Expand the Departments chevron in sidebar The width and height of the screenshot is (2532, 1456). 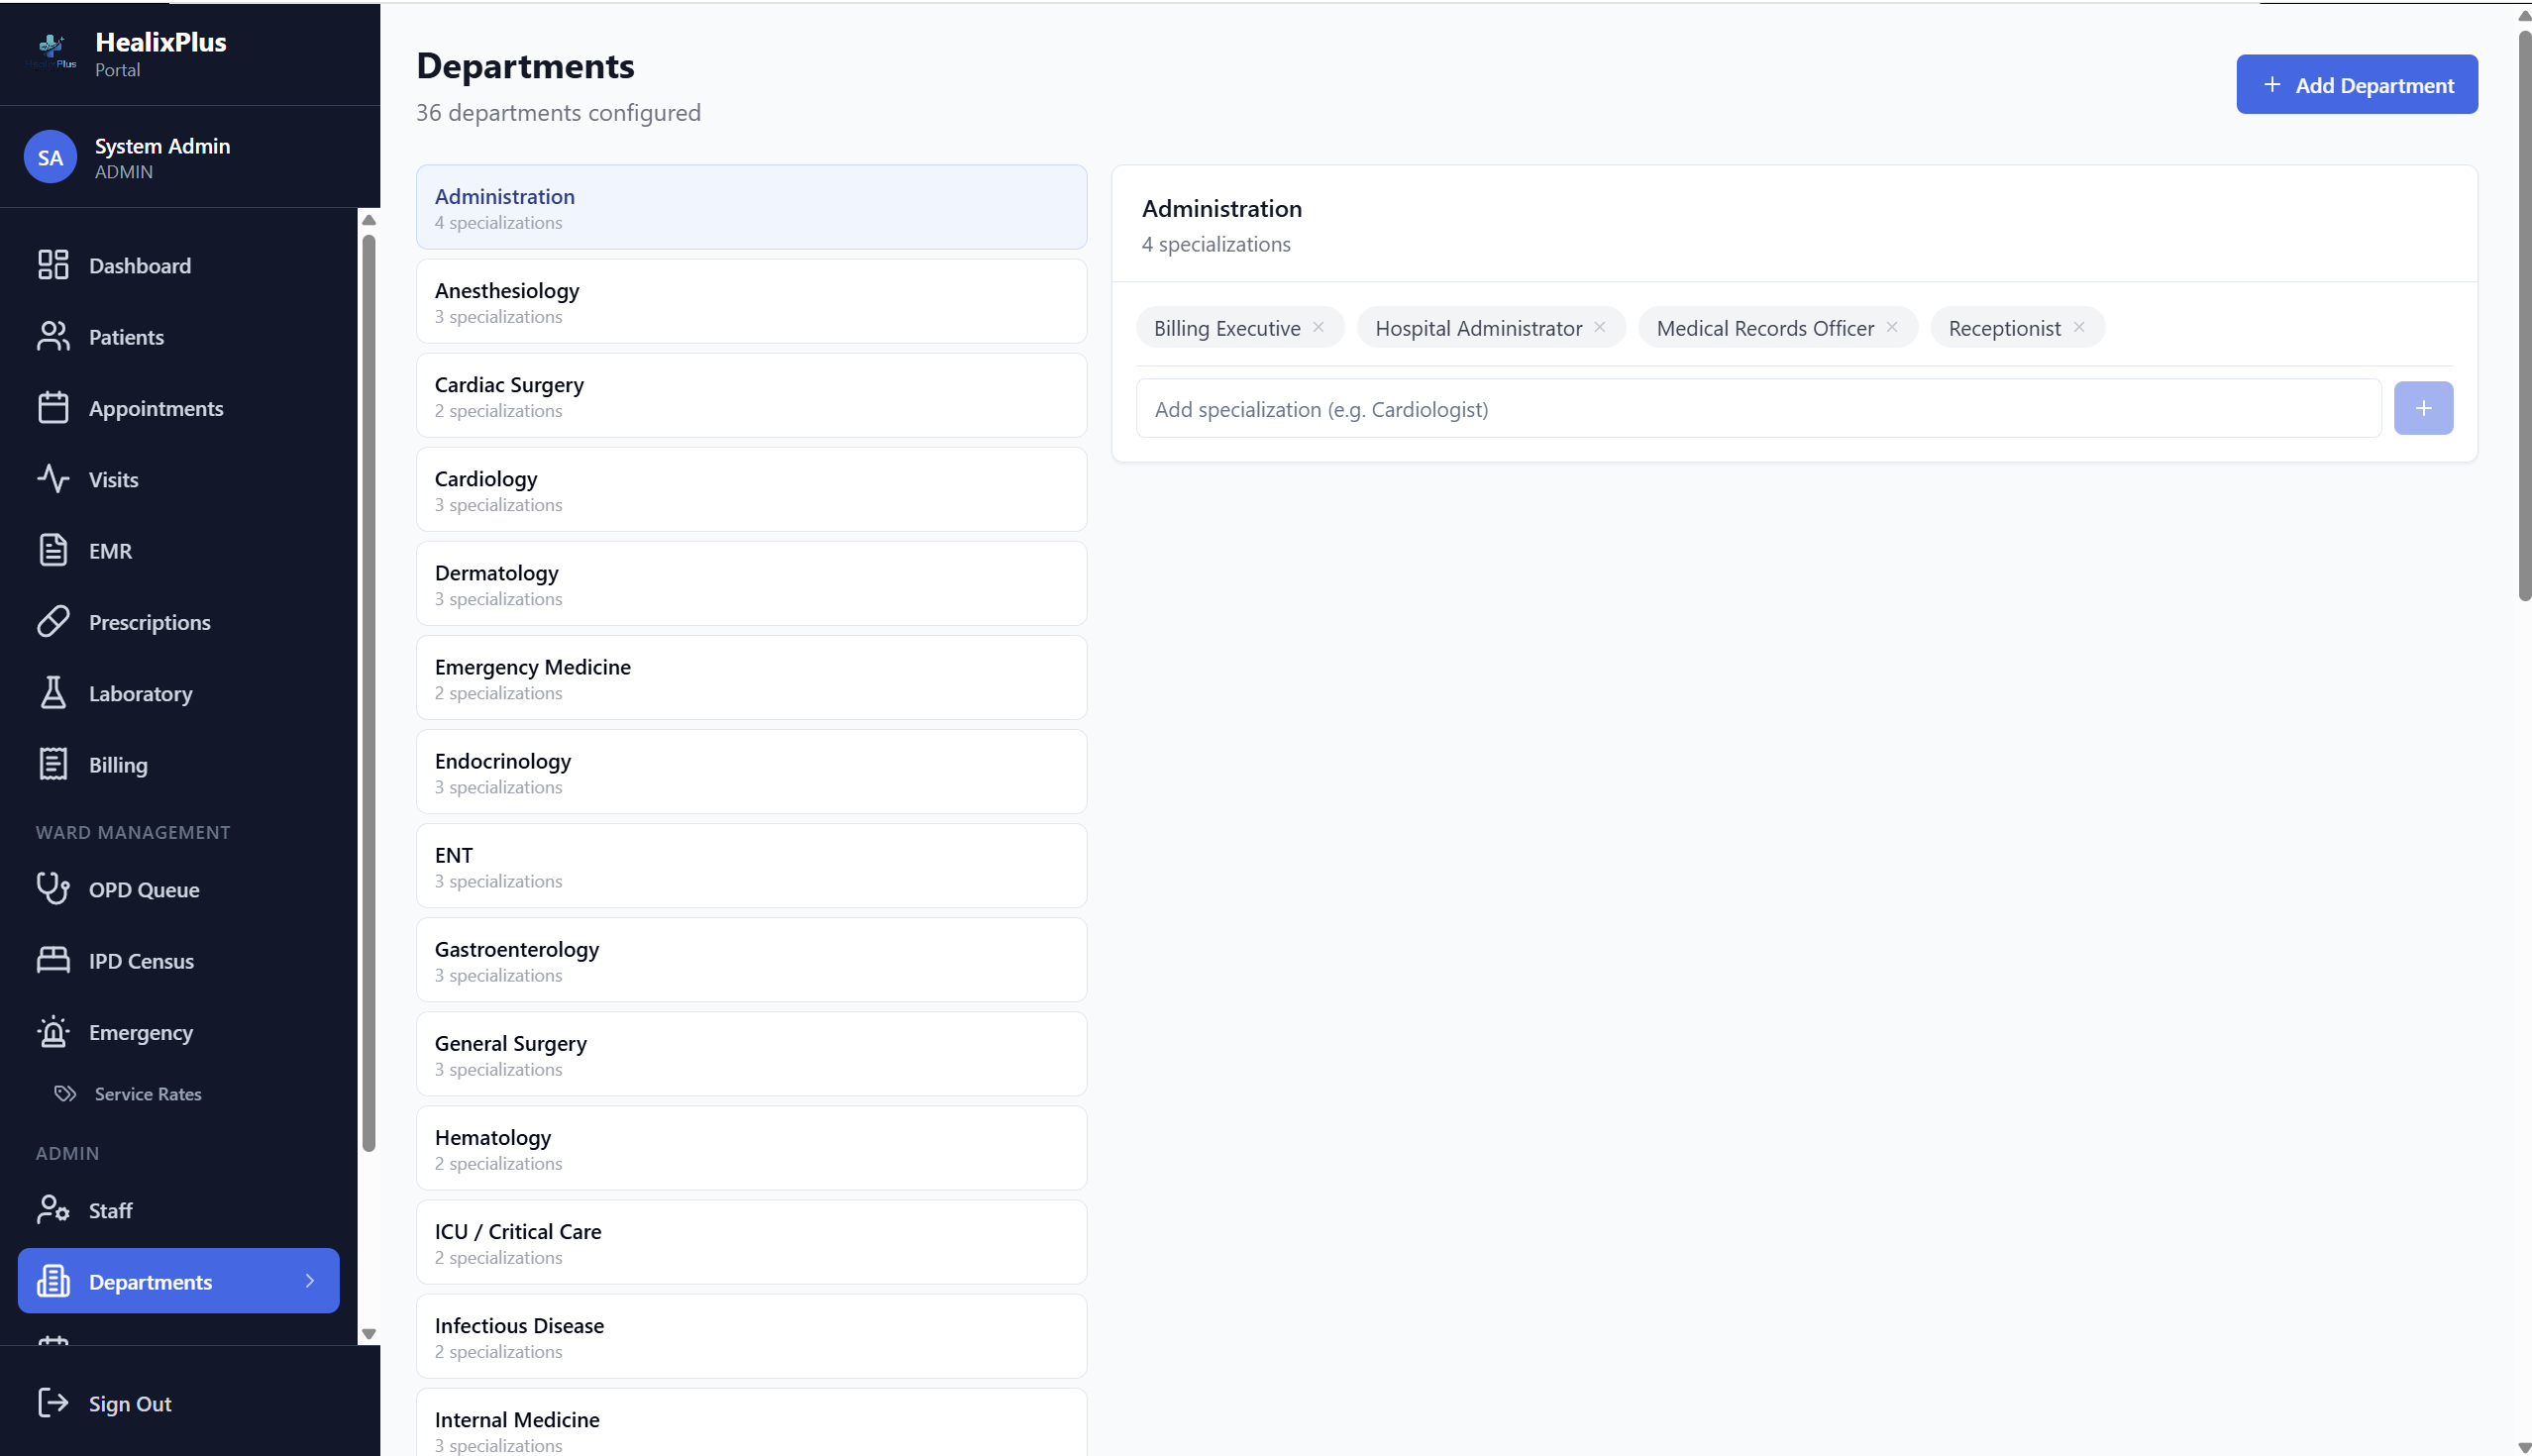(310, 1280)
